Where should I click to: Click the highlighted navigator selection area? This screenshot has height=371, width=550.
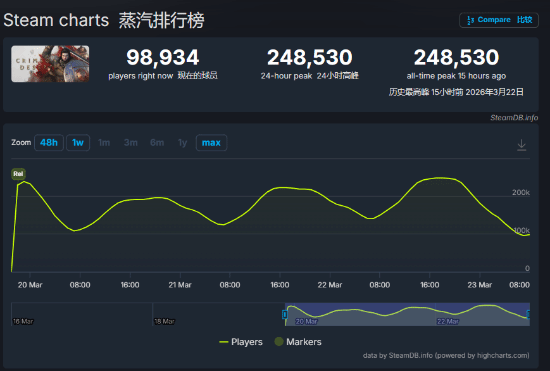(407, 314)
